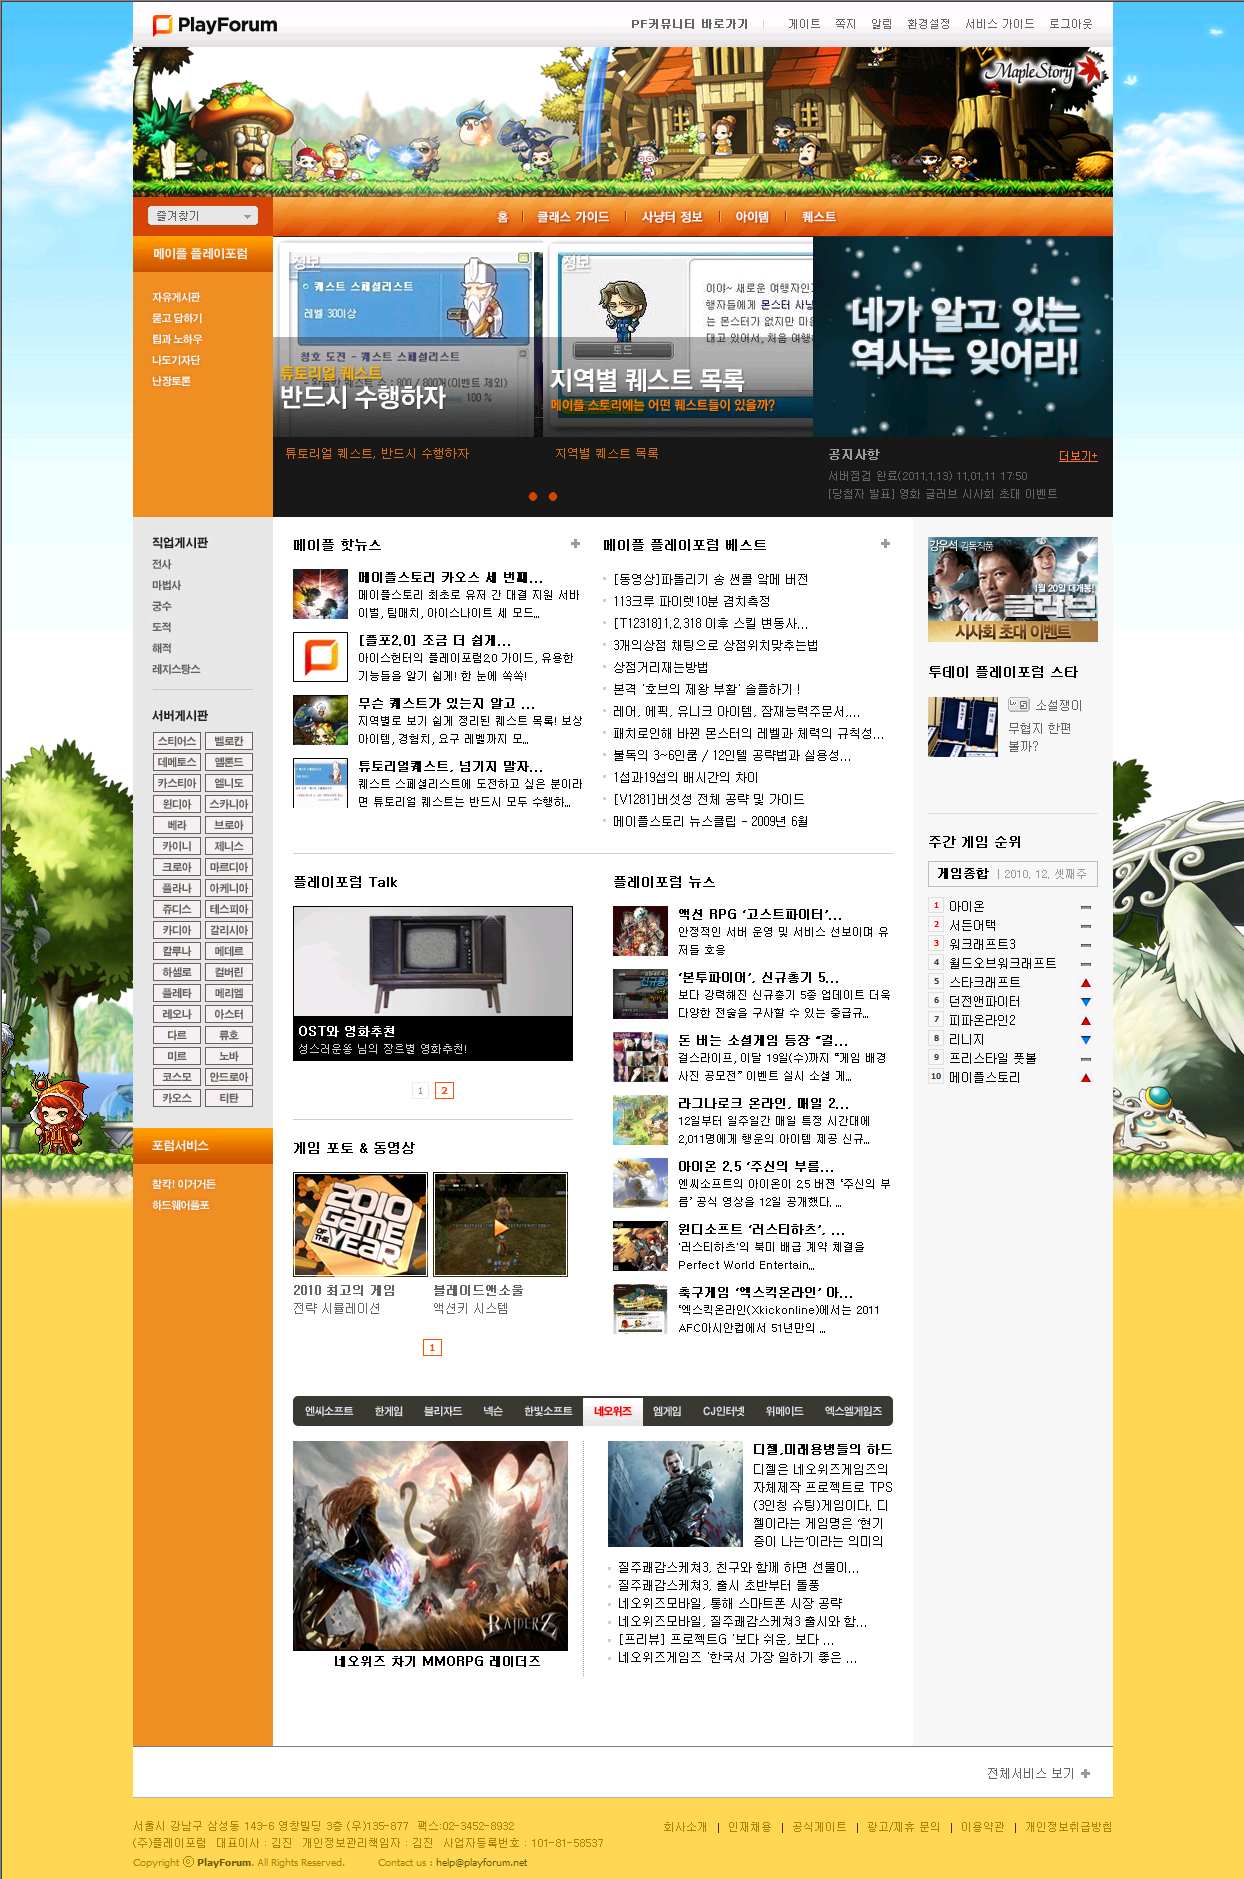Select the 카스티아 server button
The height and width of the screenshot is (1879, 1244).
click(177, 783)
